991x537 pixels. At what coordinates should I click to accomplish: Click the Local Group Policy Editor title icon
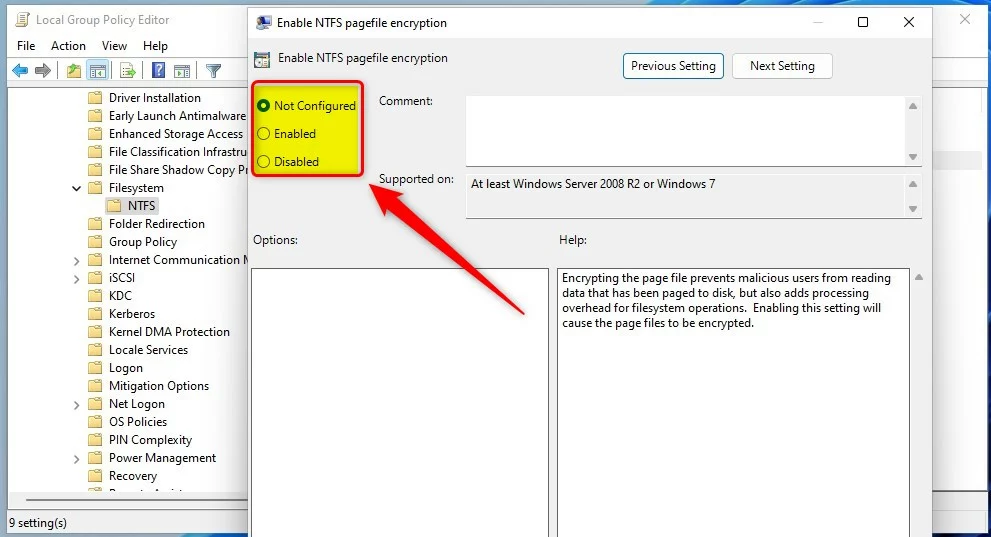click(23, 20)
